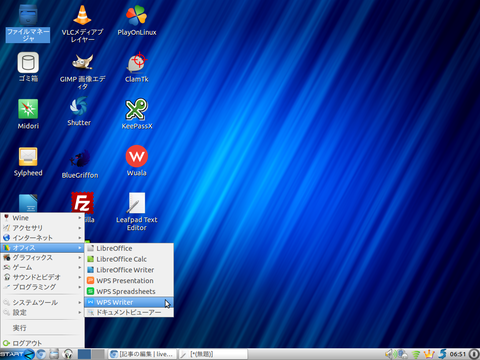Click the START button on the taskbar
Viewport: 480px width, 360px height.
17,354
